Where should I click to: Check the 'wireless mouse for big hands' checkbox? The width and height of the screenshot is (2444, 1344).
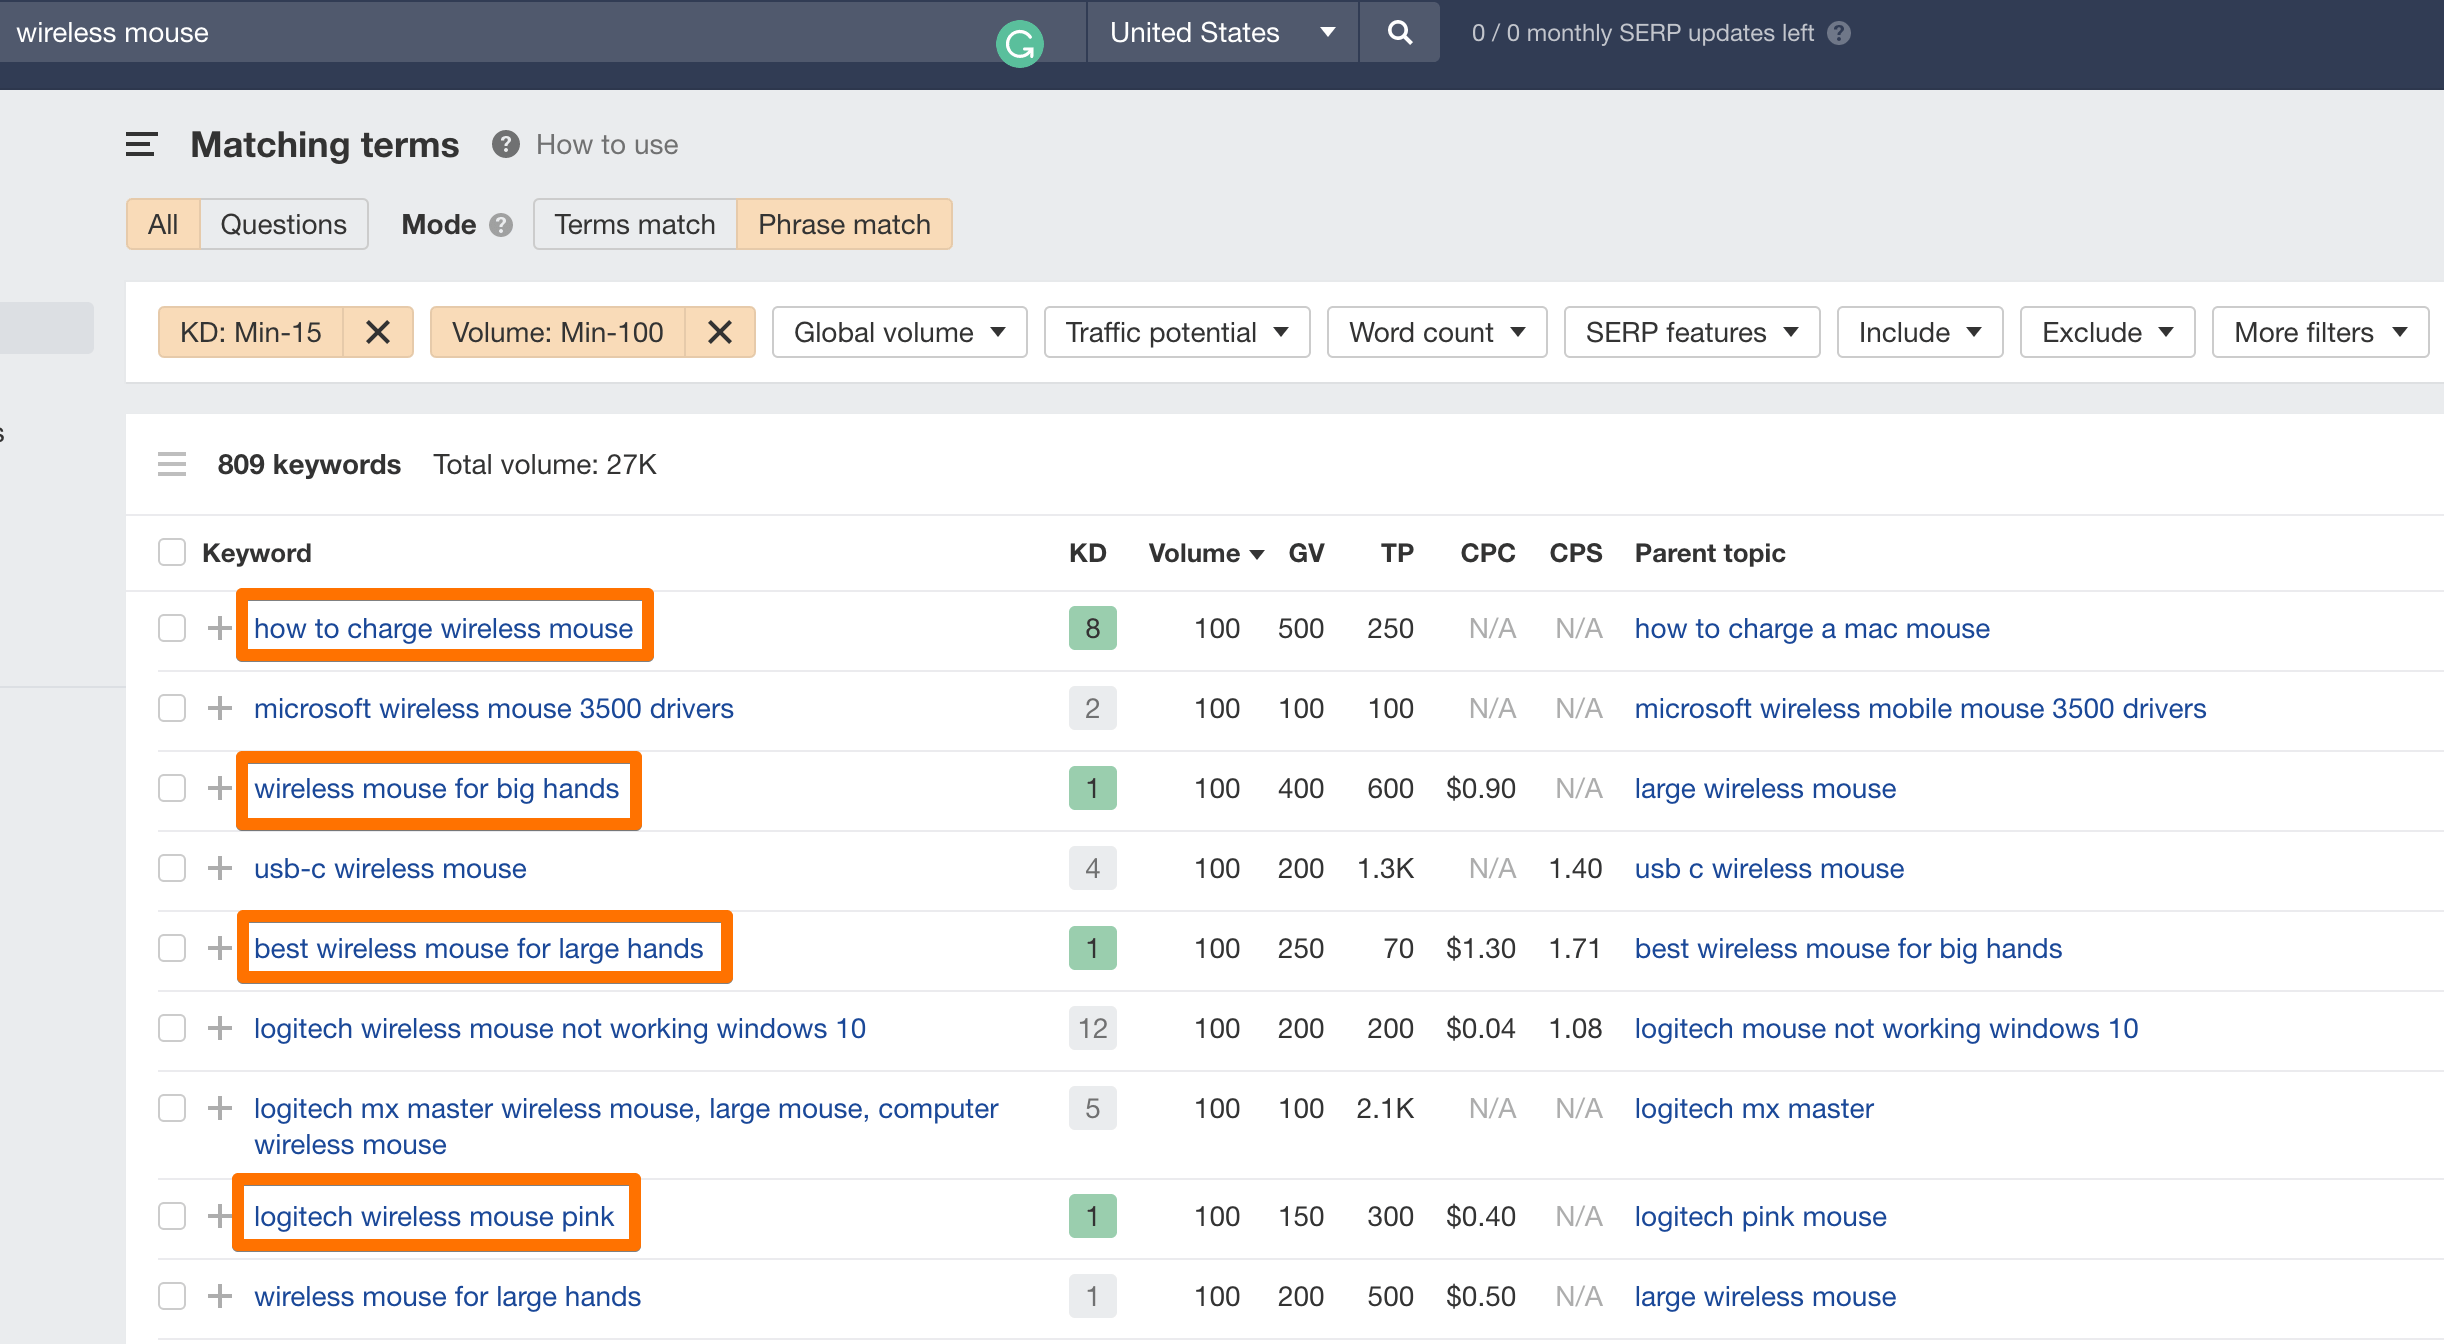coord(172,788)
